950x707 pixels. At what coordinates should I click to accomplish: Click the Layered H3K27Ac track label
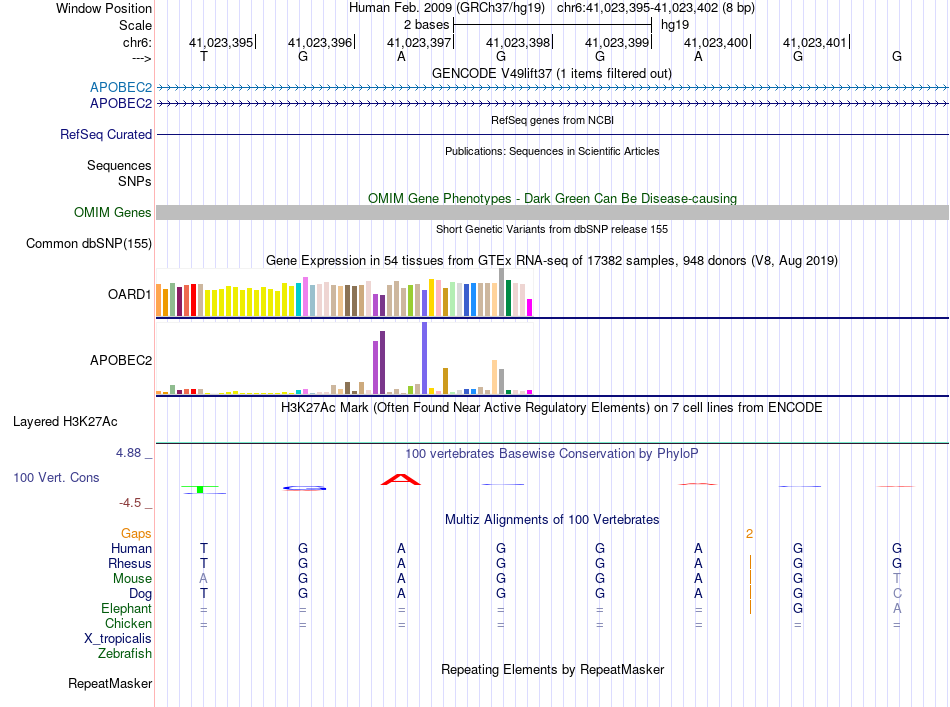point(65,422)
